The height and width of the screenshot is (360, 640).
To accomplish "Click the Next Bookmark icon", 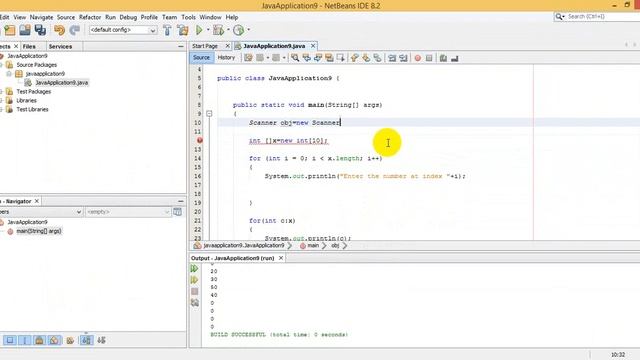I will click(x=366, y=58).
